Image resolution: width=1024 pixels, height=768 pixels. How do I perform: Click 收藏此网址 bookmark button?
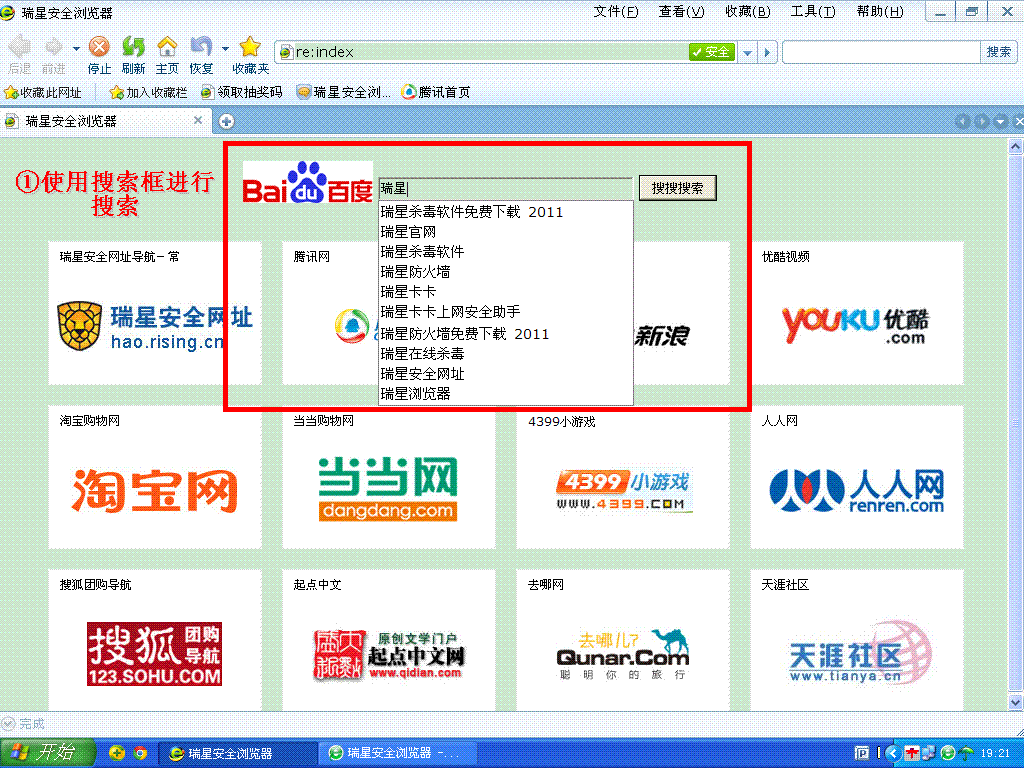[x=43, y=93]
